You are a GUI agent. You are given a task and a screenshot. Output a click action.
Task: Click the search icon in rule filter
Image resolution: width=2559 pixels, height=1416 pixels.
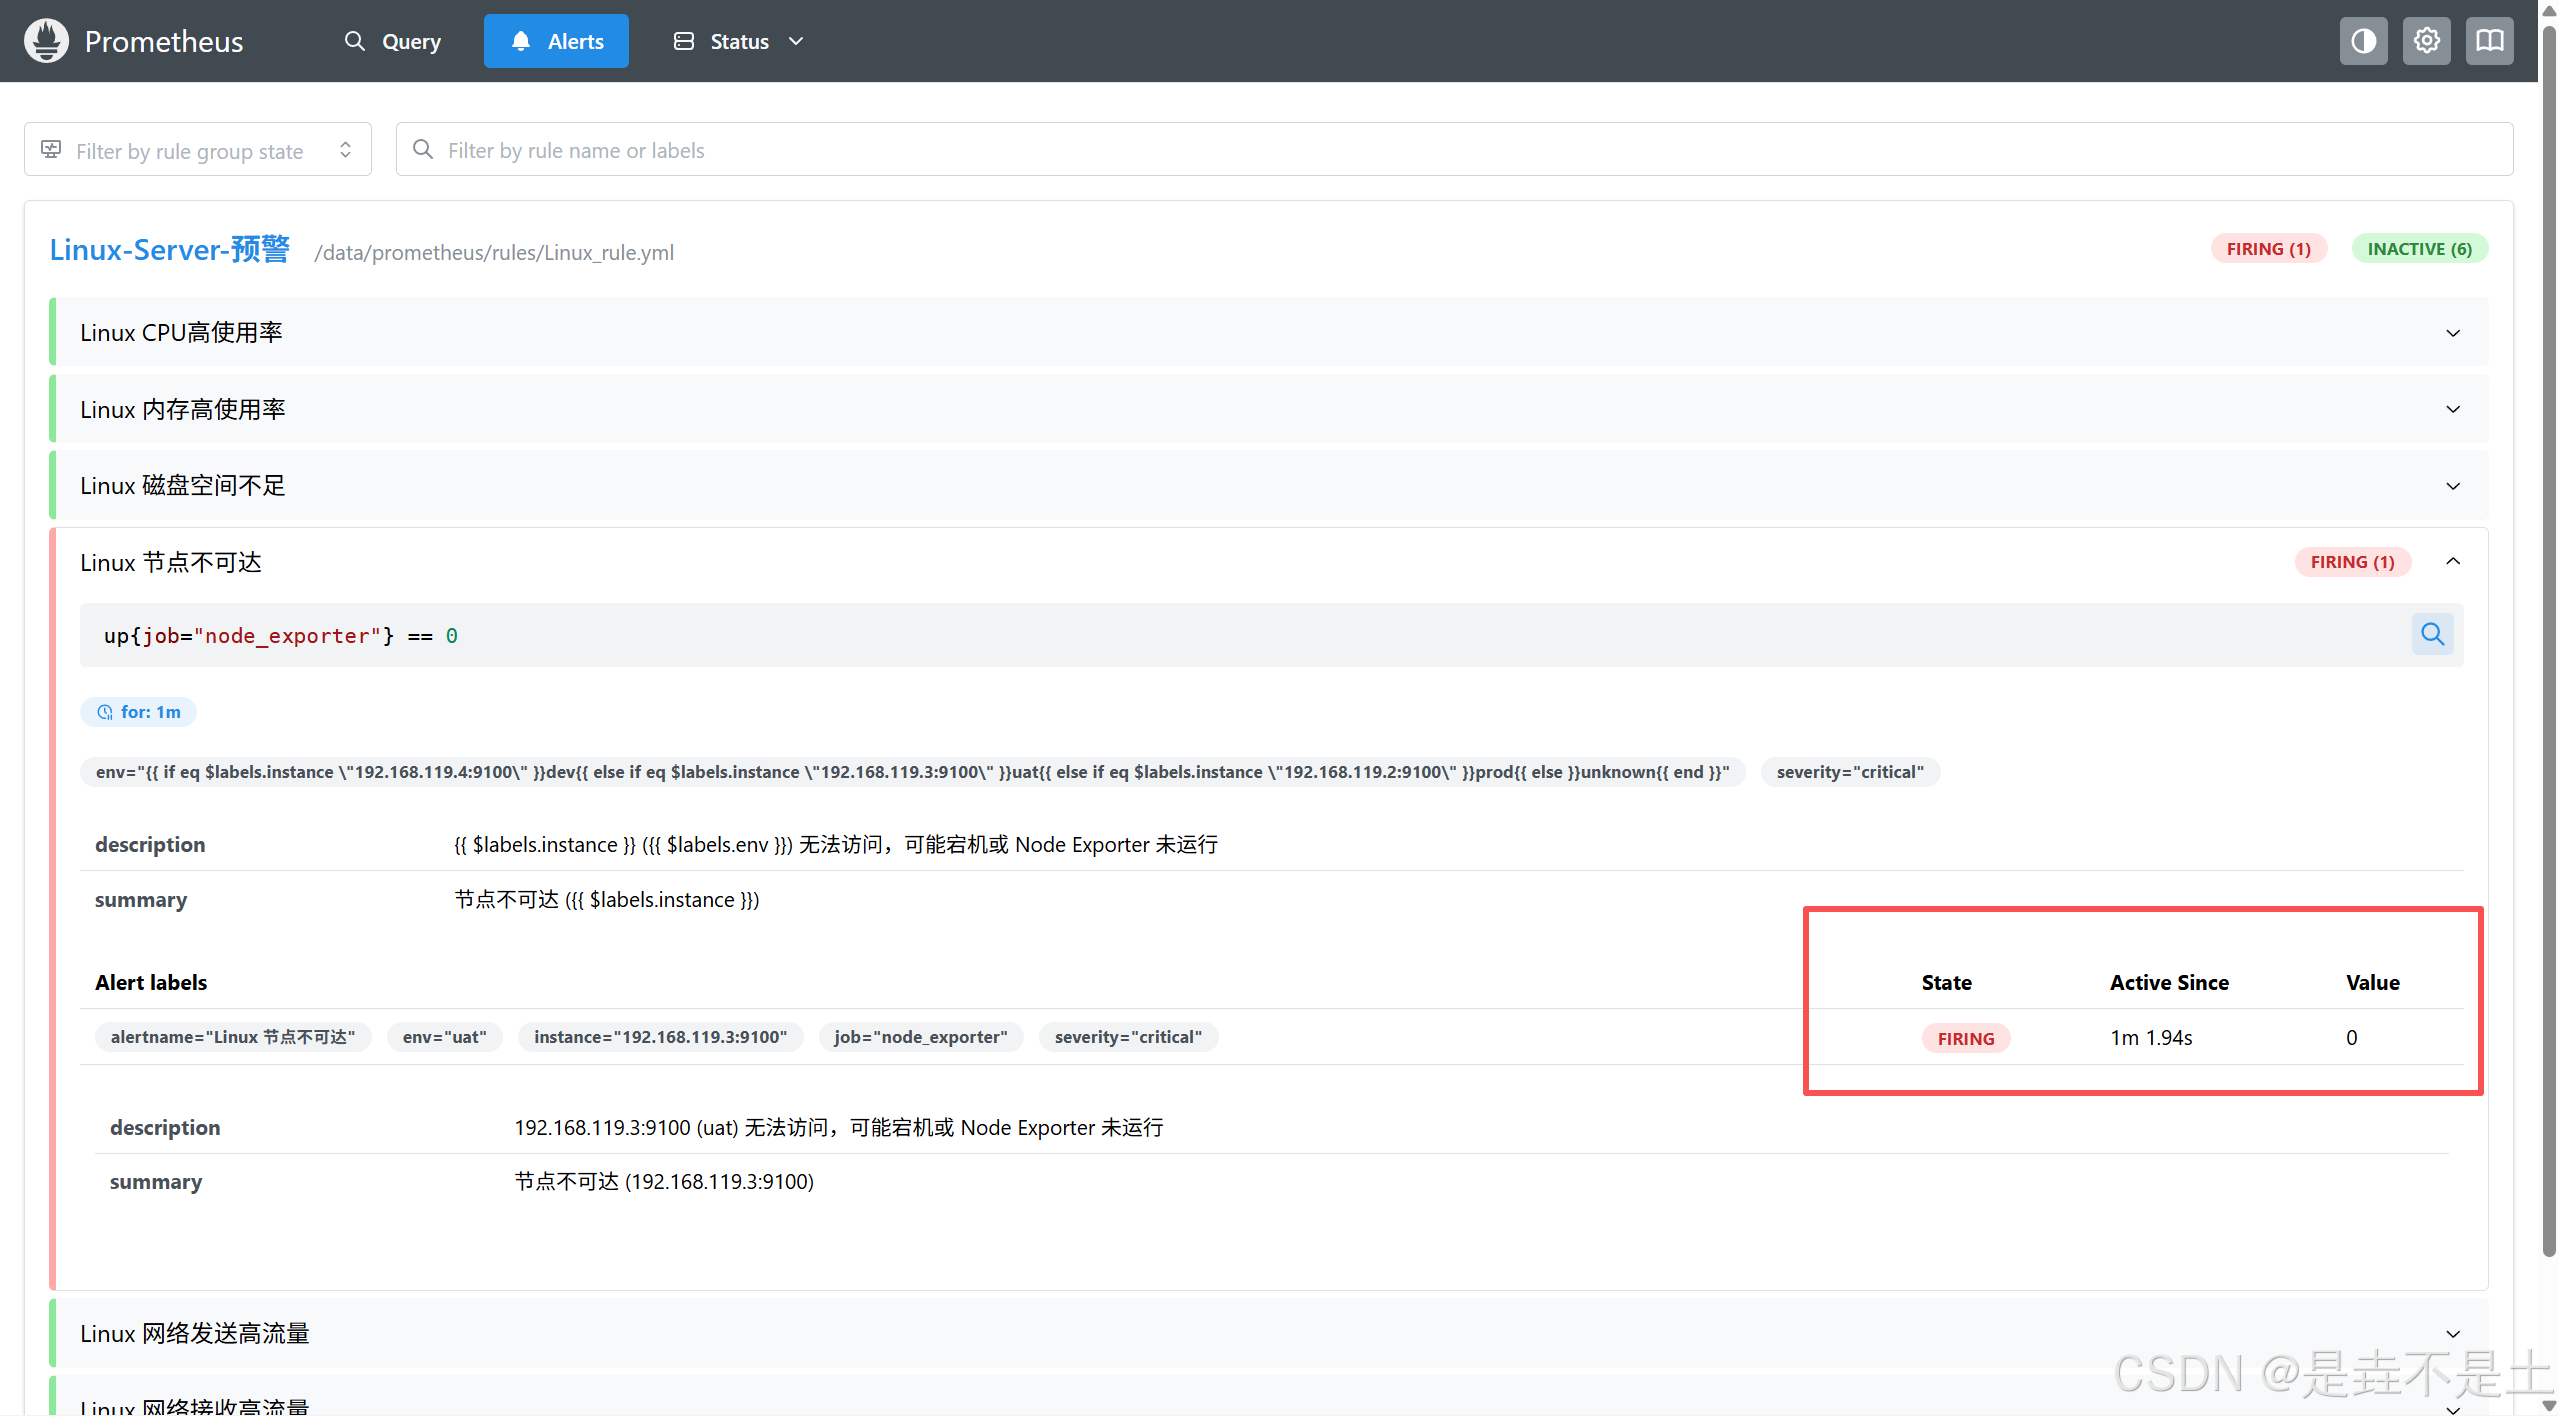pyautogui.click(x=423, y=150)
